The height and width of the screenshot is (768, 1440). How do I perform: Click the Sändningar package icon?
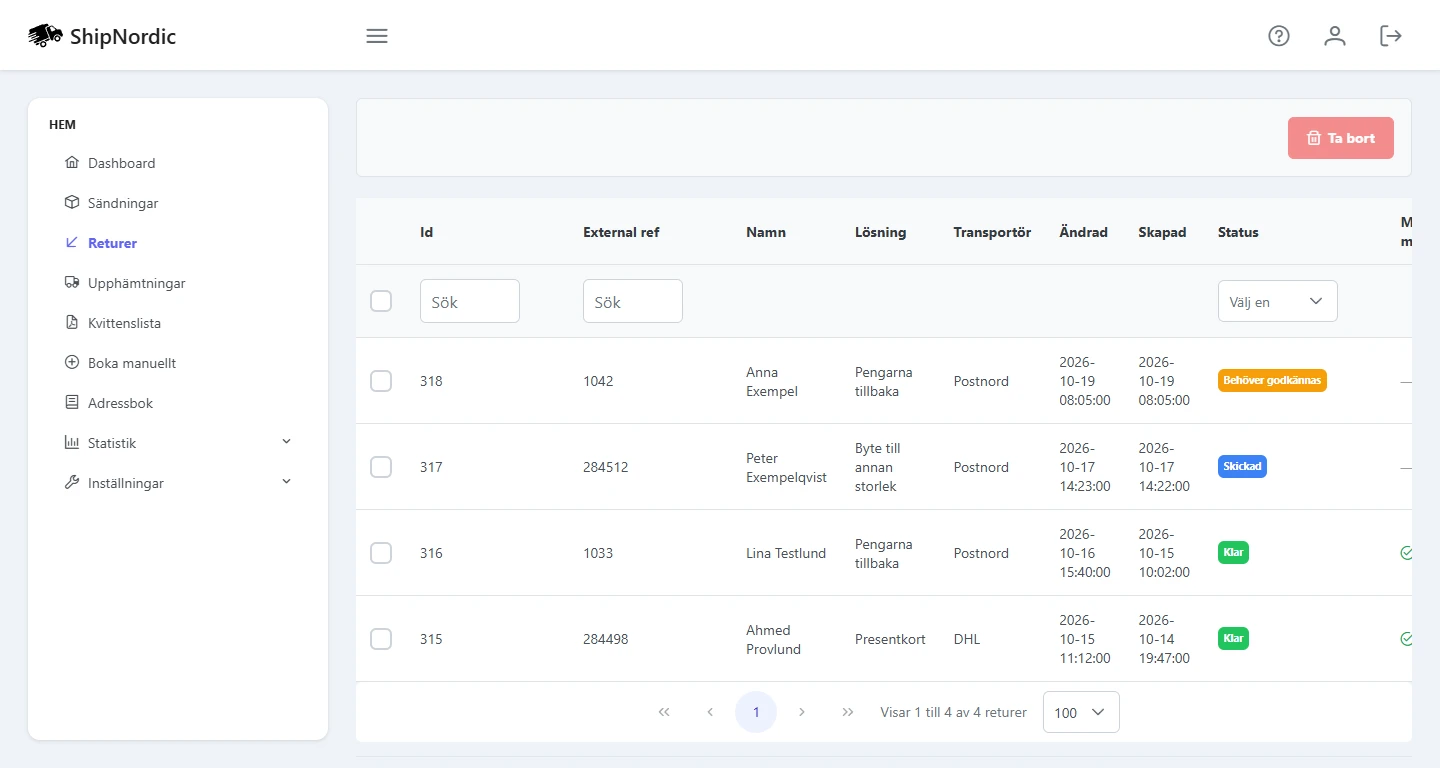[71, 203]
